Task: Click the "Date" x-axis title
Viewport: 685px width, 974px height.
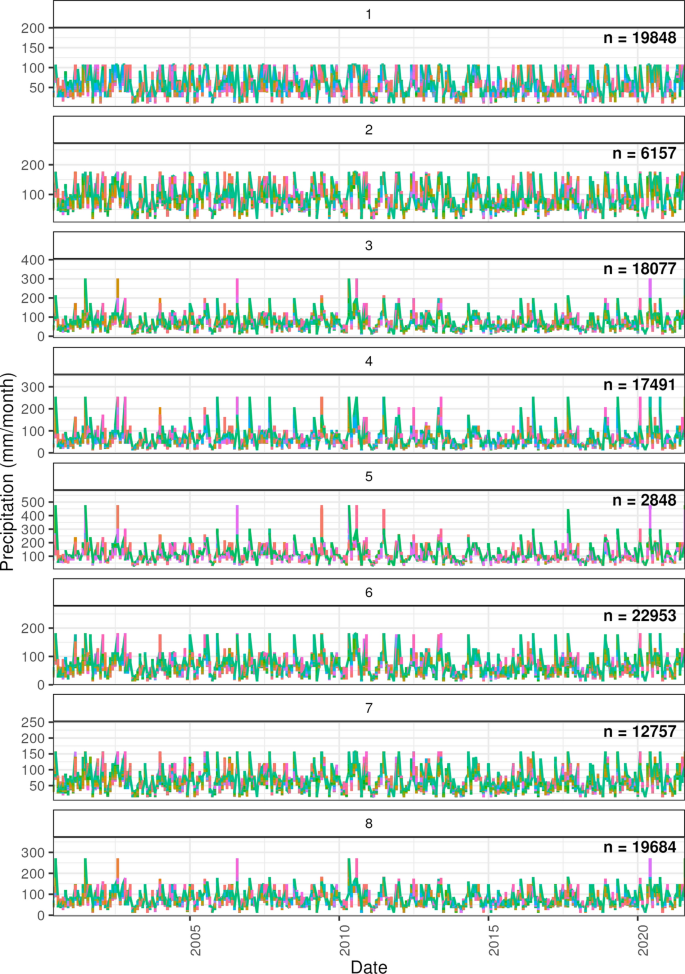Action: click(x=369, y=966)
